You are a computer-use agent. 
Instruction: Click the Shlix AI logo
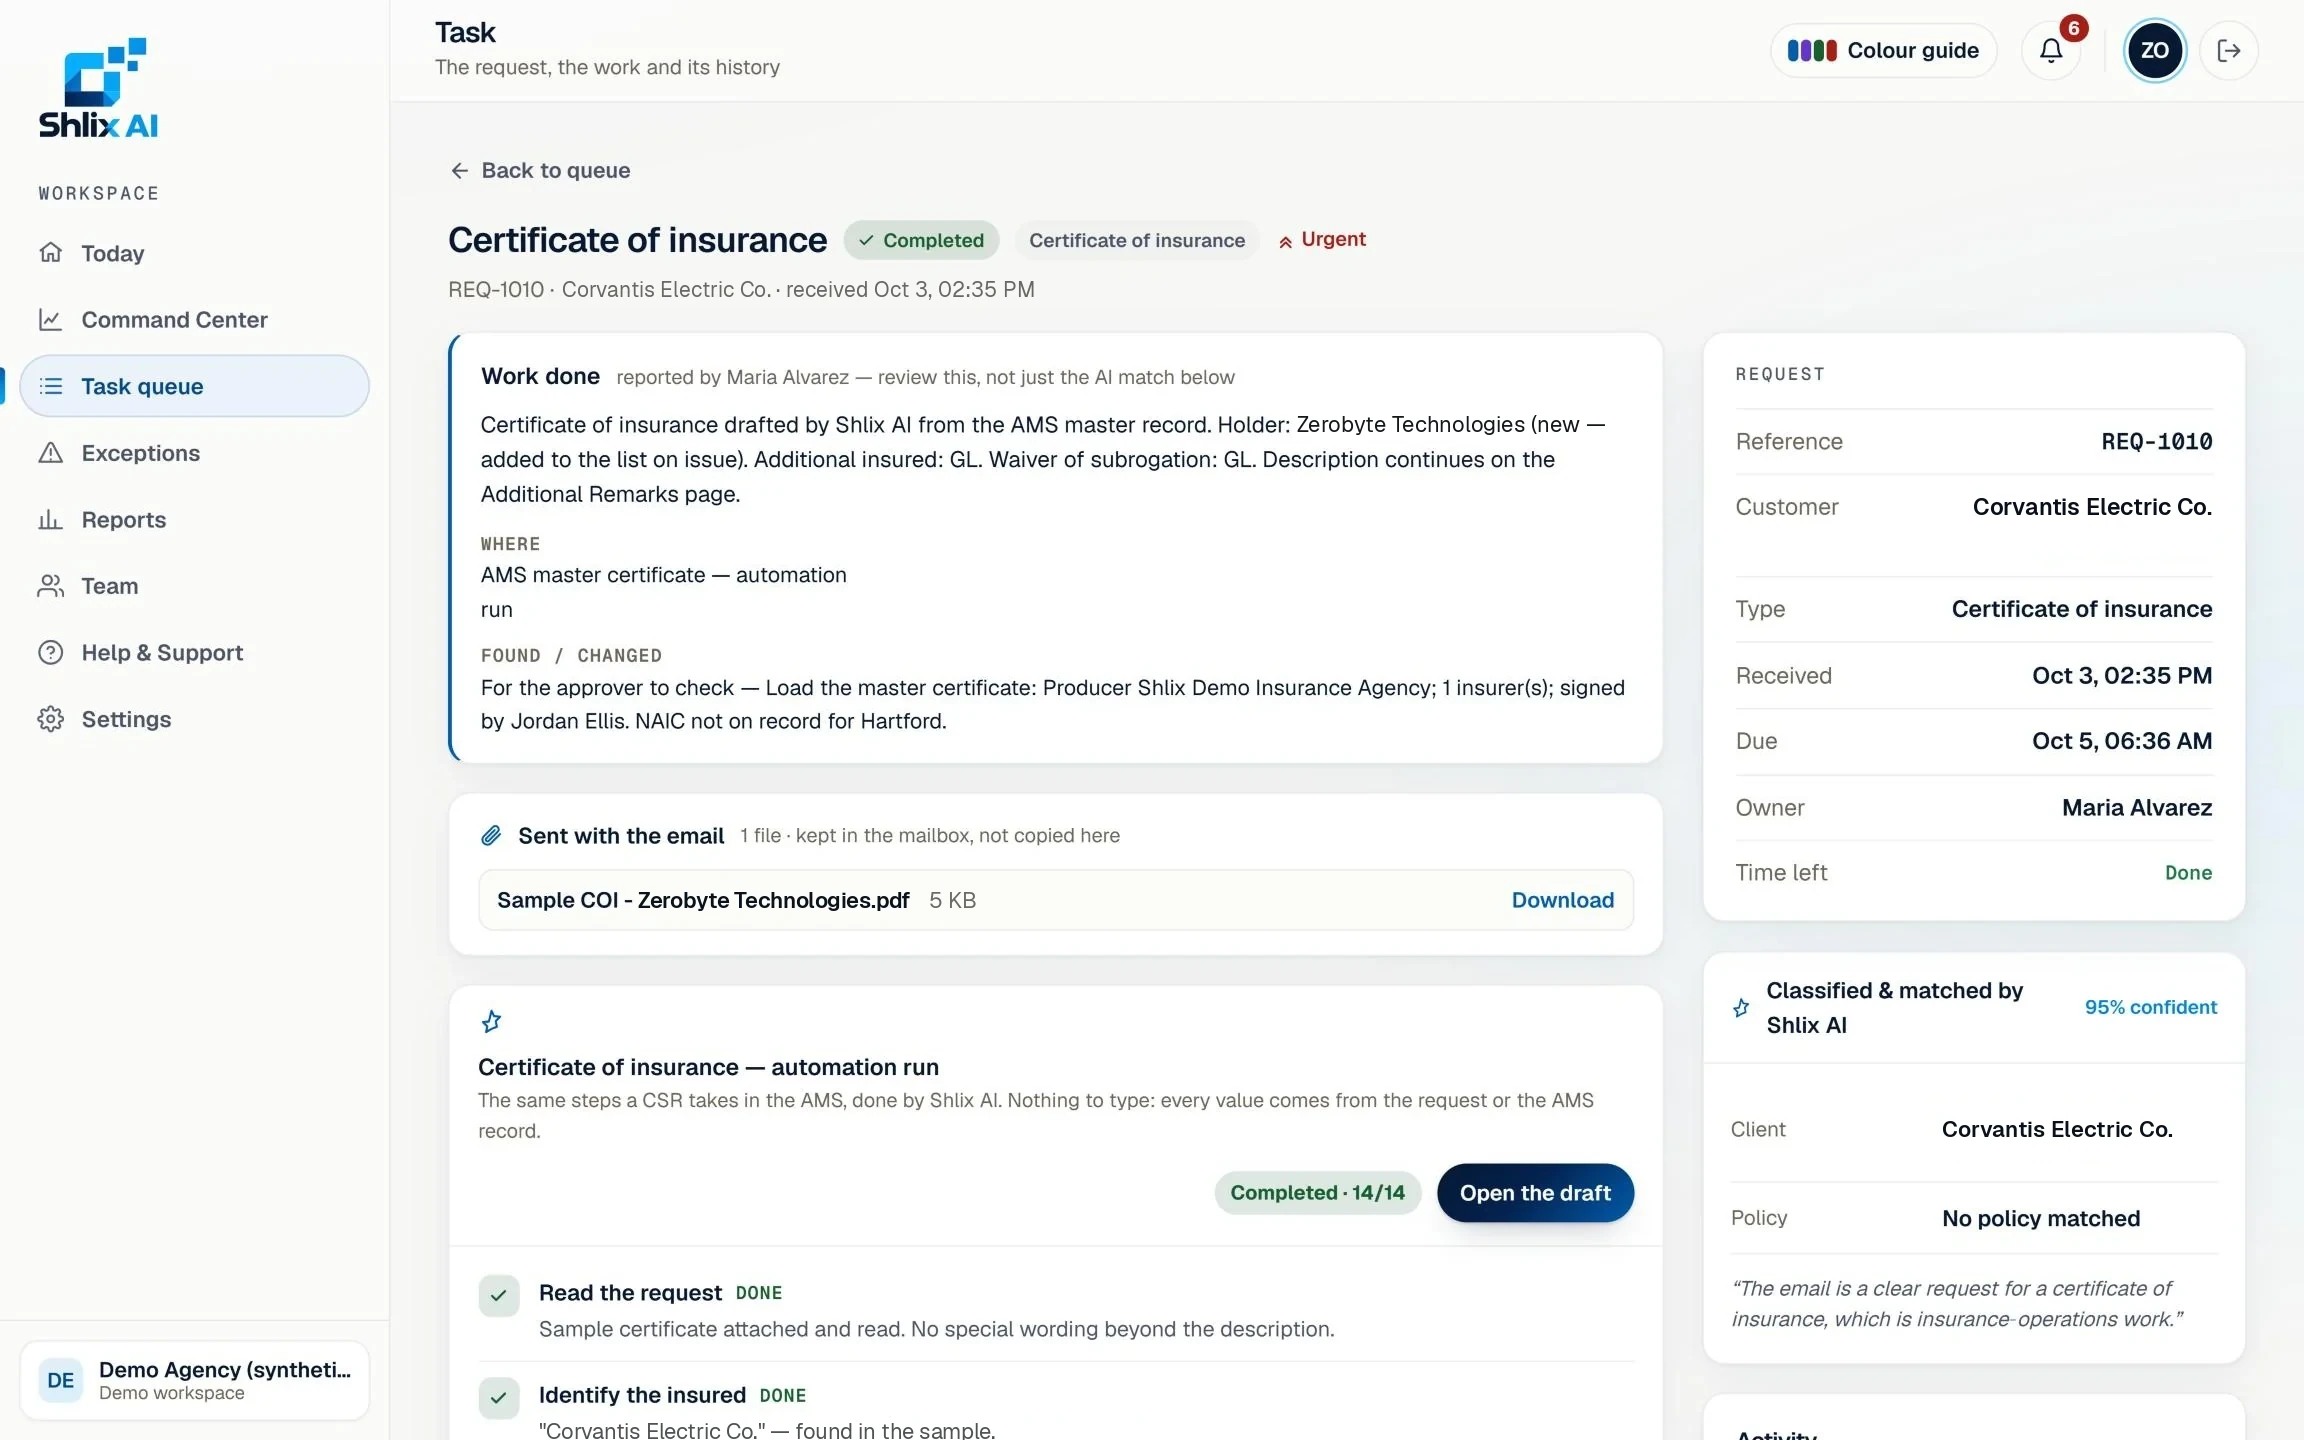(98, 88)
